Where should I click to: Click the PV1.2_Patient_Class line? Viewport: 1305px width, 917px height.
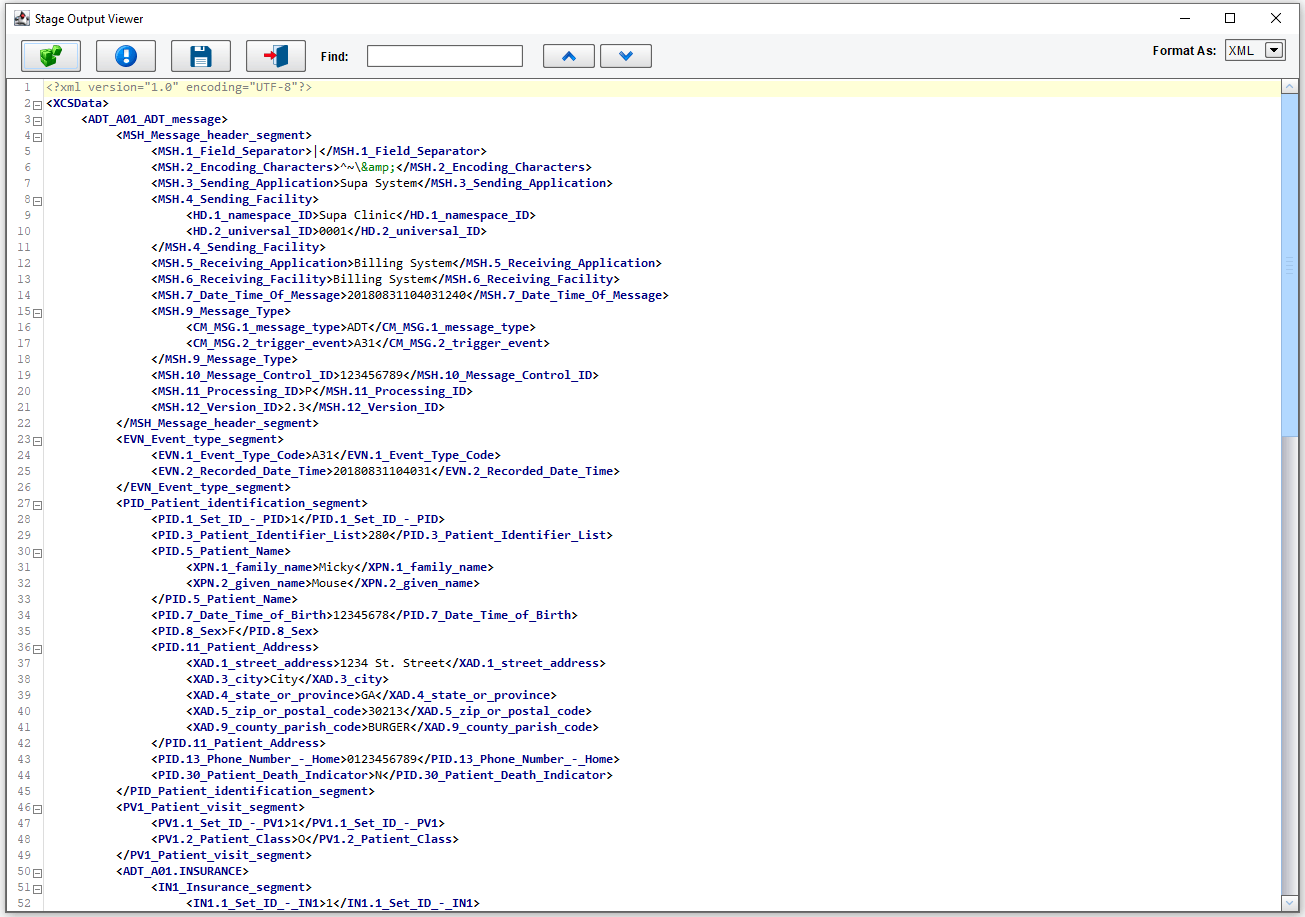pyautogui.click(x=305, y=839)
